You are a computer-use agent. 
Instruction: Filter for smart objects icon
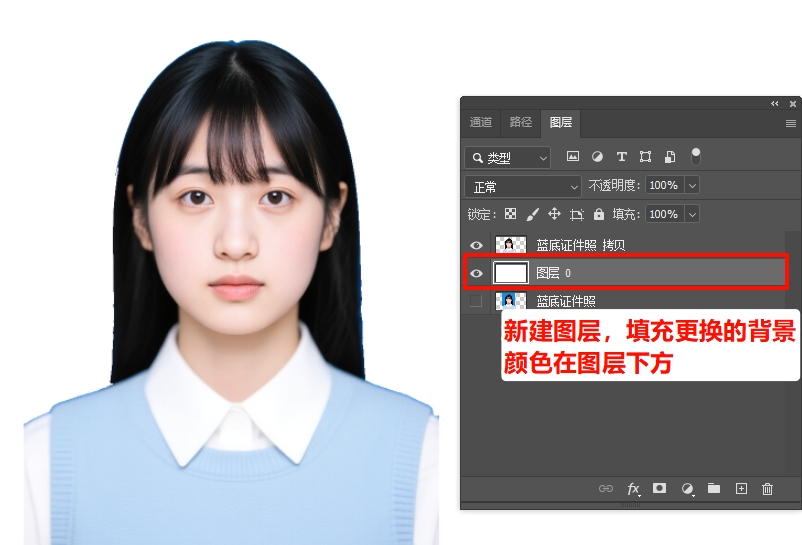pos(670,156)
